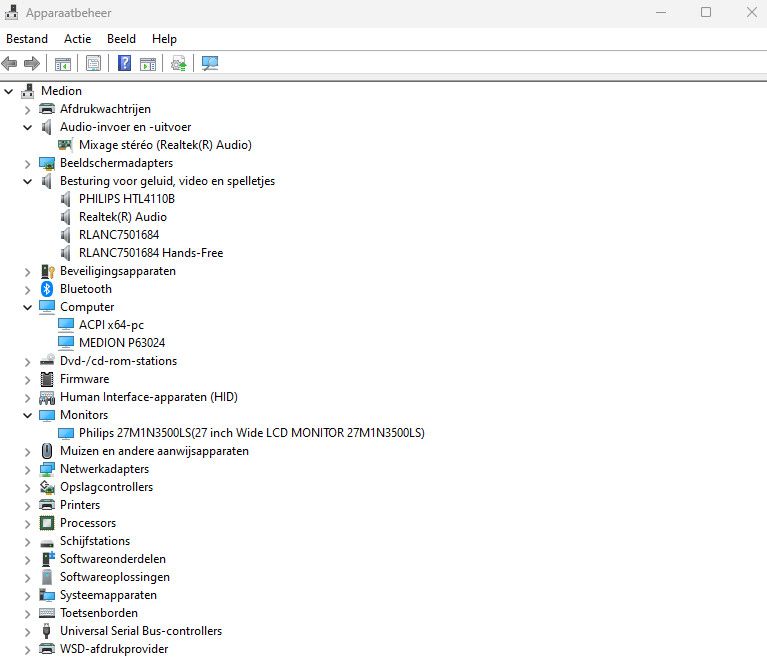Select the Philips 27M1N3500LS monitor entry

pos(251,433)
